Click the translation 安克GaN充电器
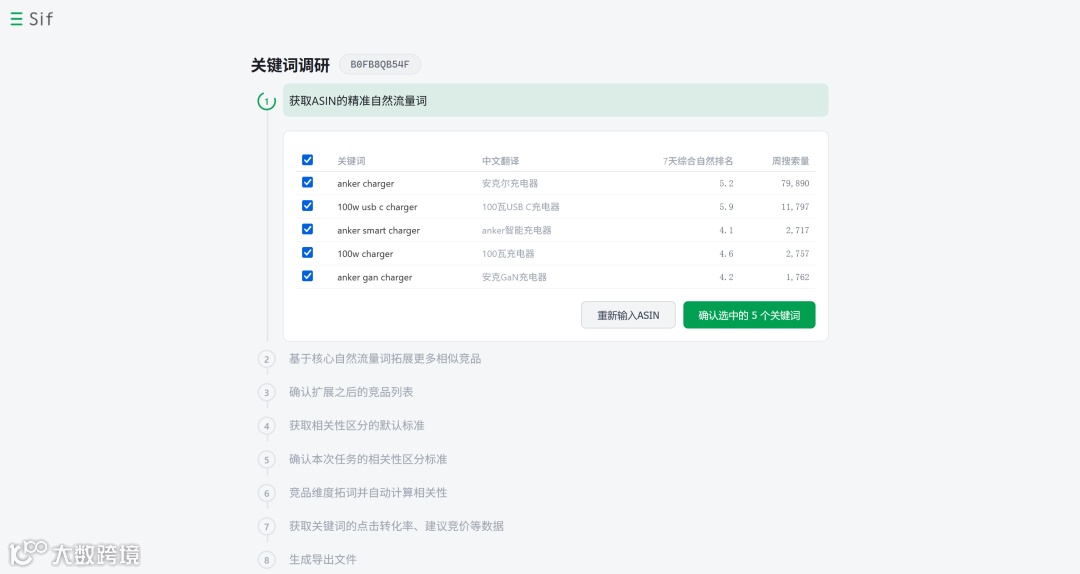Viewport: 1080px width, 574px height. pos(514,277)
